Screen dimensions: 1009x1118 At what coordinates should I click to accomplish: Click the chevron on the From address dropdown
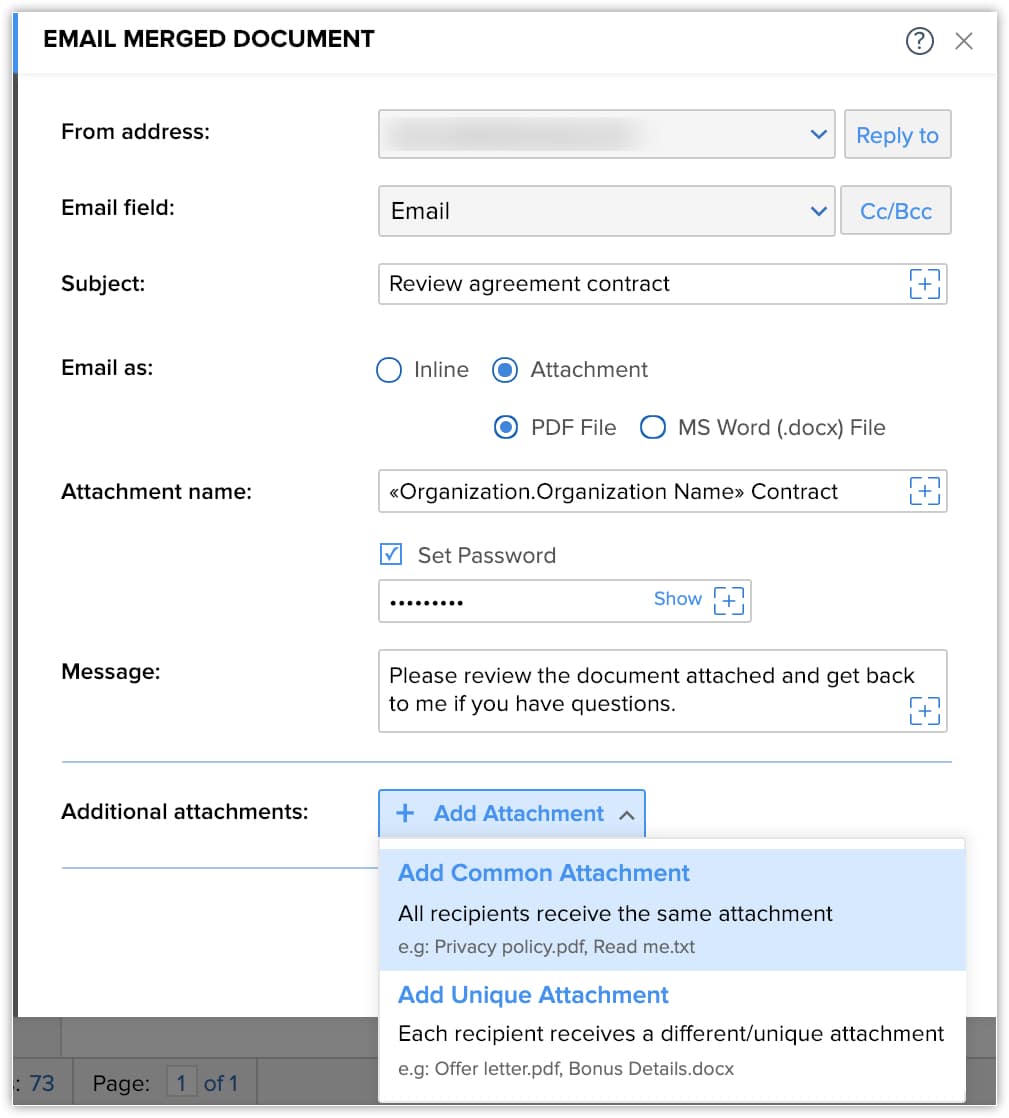click(x=818, y=134)
